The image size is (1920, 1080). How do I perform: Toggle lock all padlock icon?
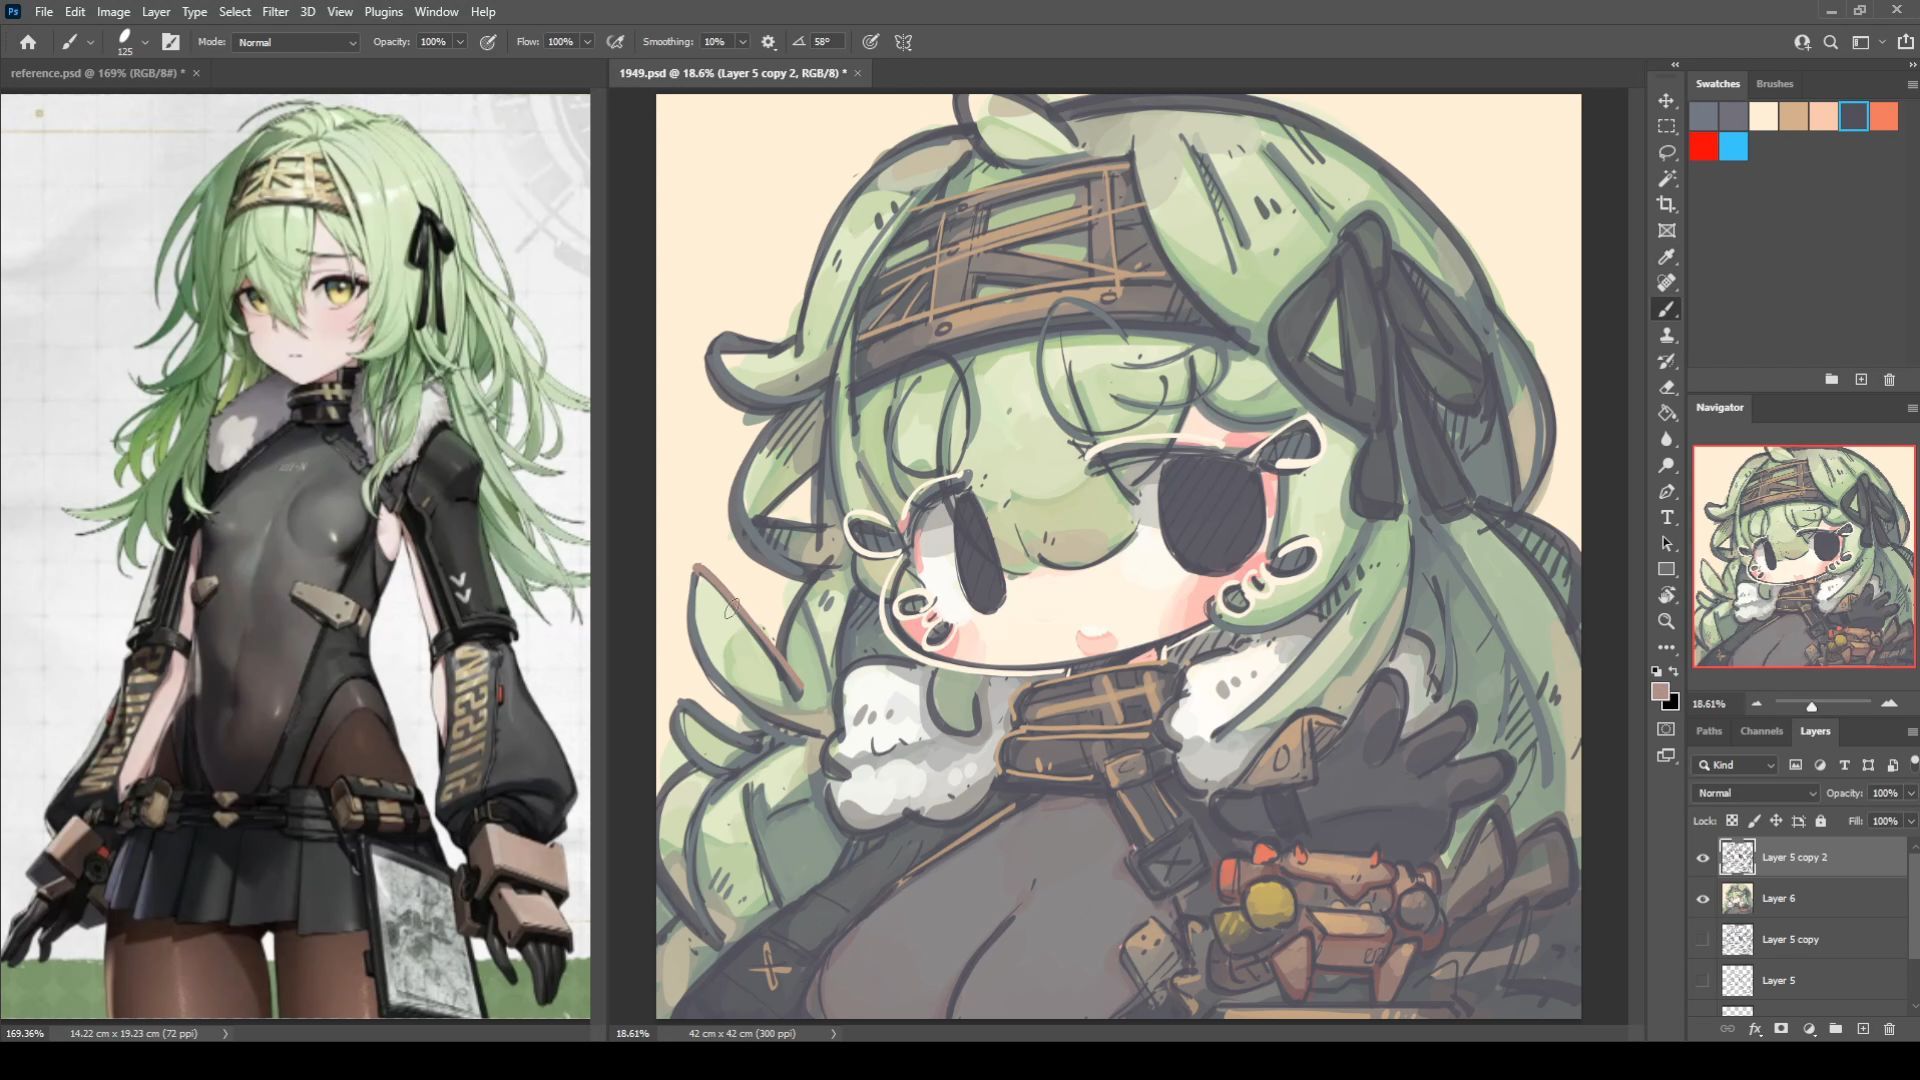tap(1821, 821)
